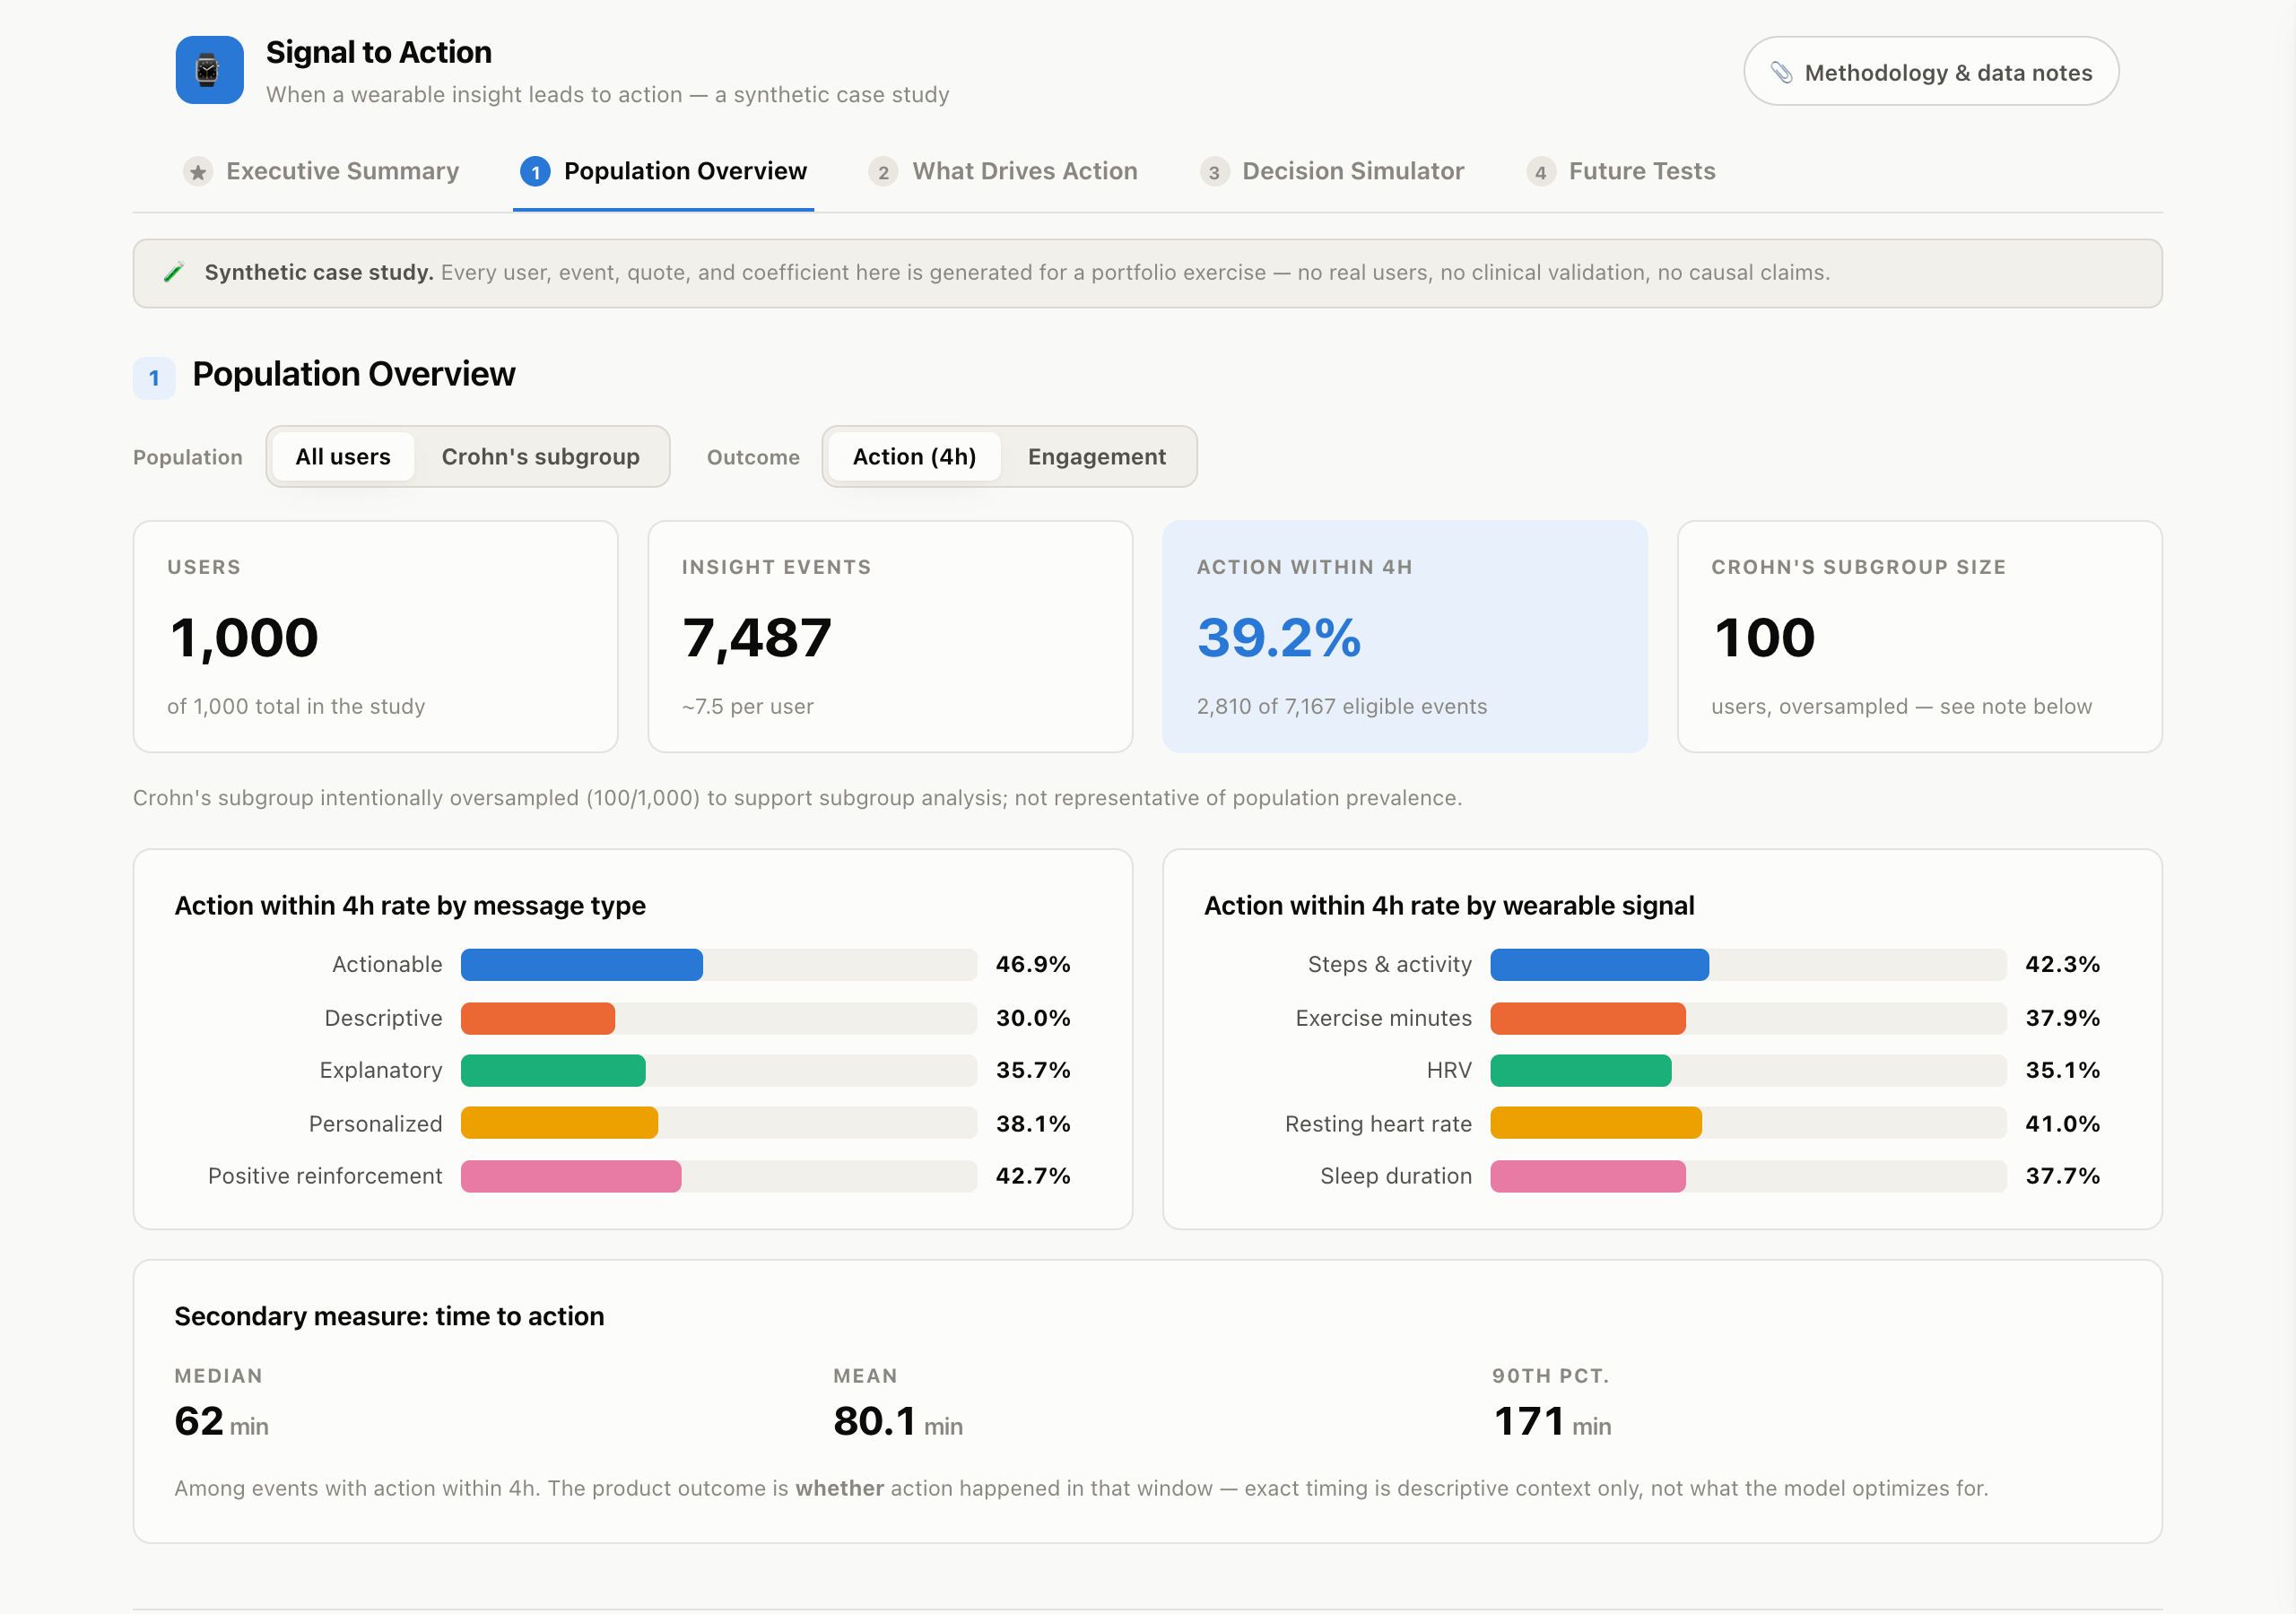
Task: Click the 37.7% Sleep duration value
Action: coord(2063,1176)
